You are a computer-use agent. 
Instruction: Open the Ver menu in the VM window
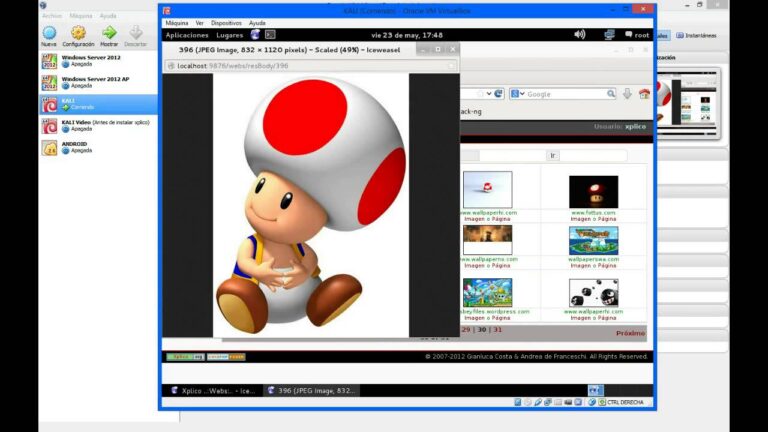point(199,23)
